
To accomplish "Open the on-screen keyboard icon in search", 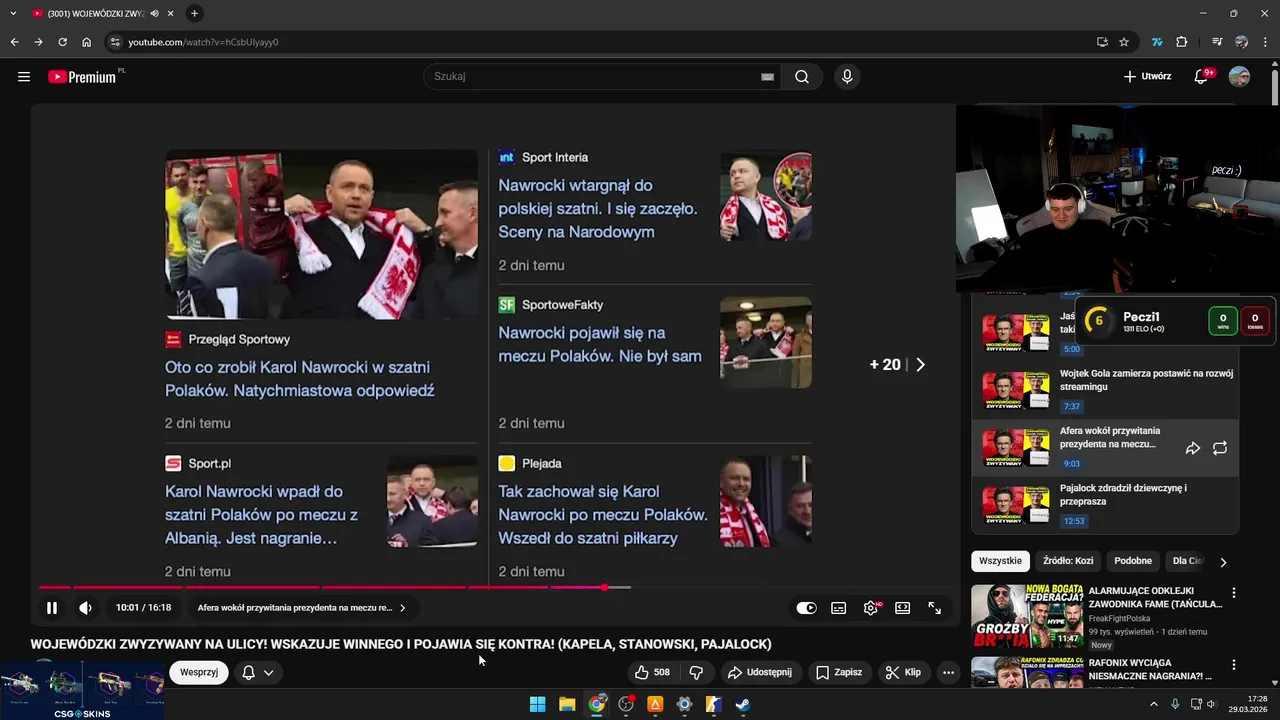I will click(x=767, y=77).
